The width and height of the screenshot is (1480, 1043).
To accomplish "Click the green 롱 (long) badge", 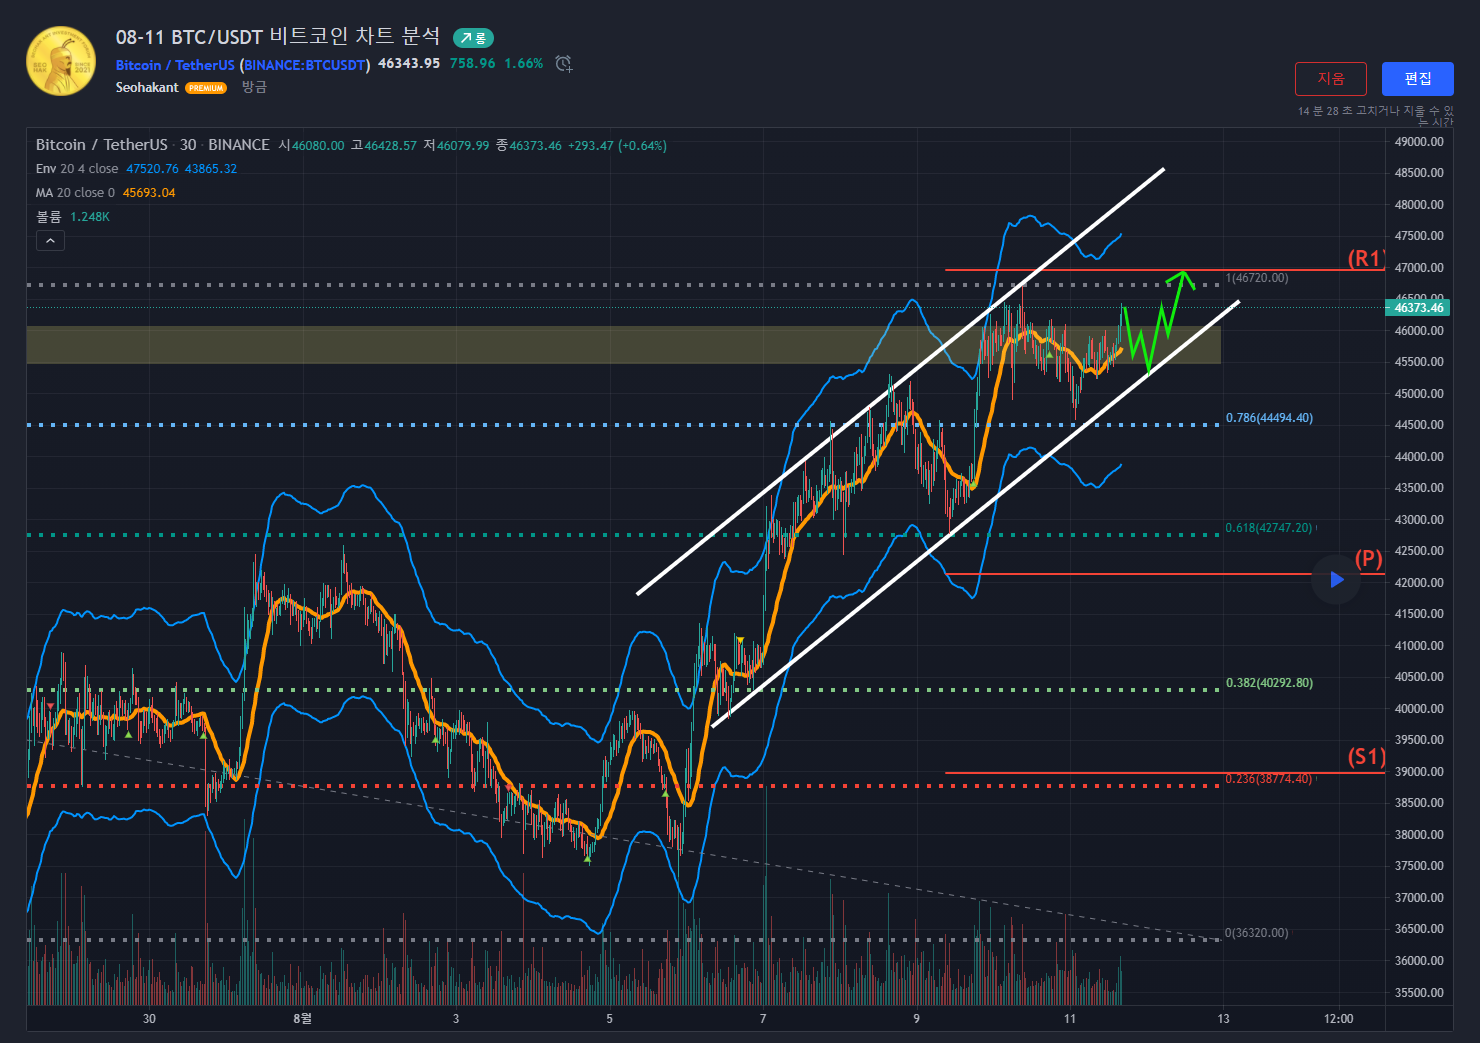I will (473, 38).
